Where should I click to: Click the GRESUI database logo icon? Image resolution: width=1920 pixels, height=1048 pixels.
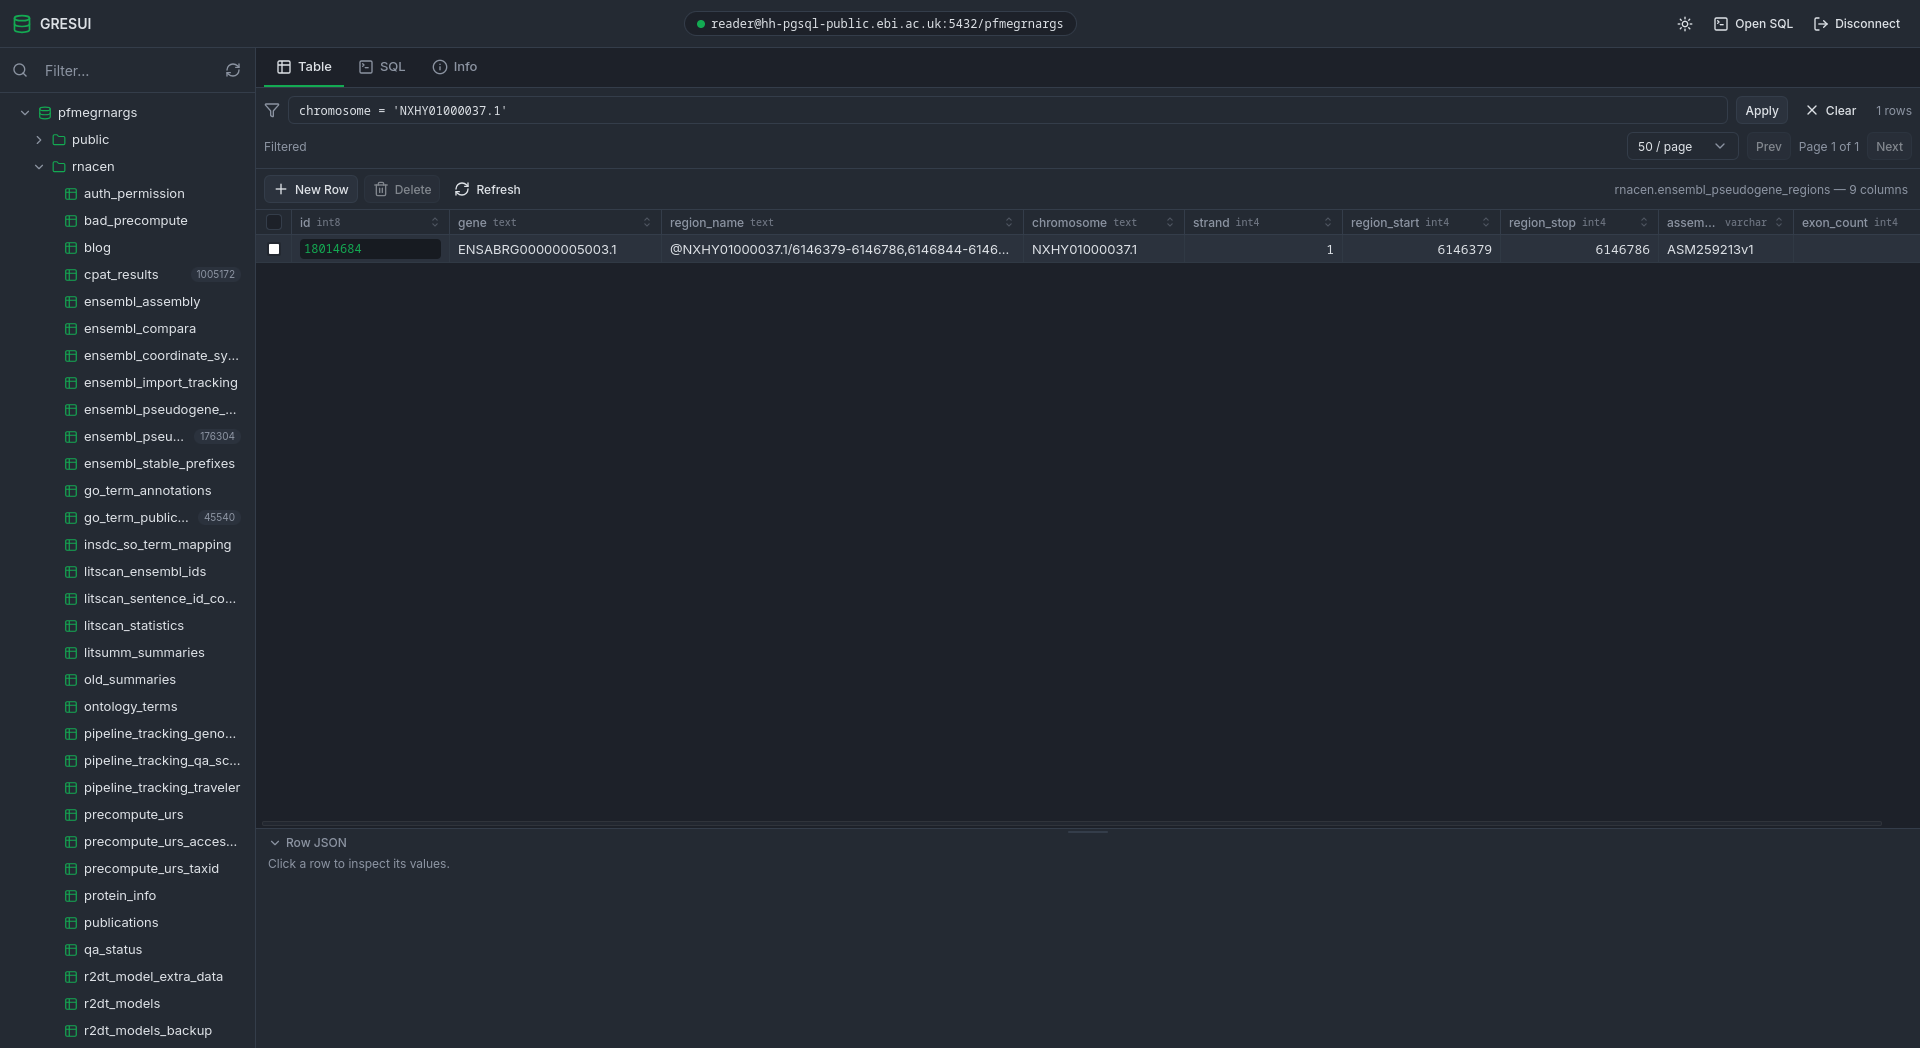[x=22, y=24]
